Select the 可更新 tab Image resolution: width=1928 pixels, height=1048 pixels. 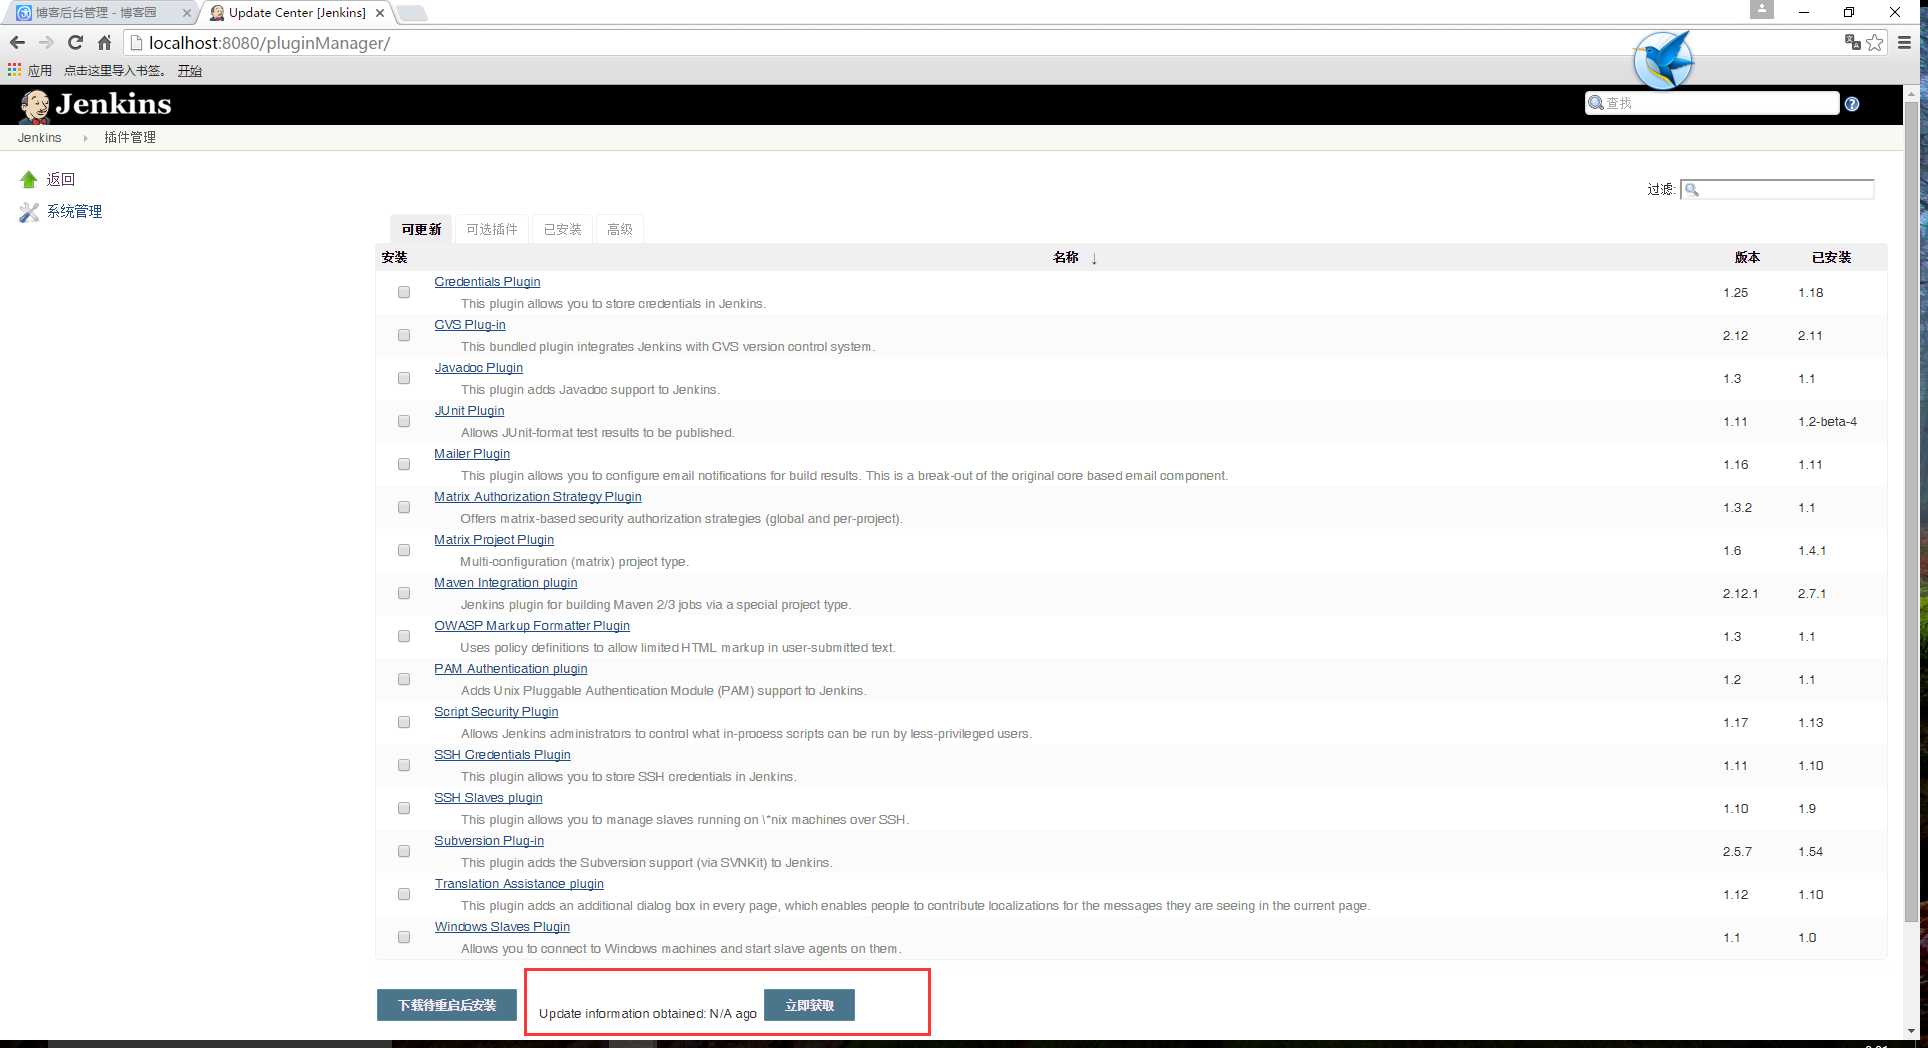tap(421, 229)
